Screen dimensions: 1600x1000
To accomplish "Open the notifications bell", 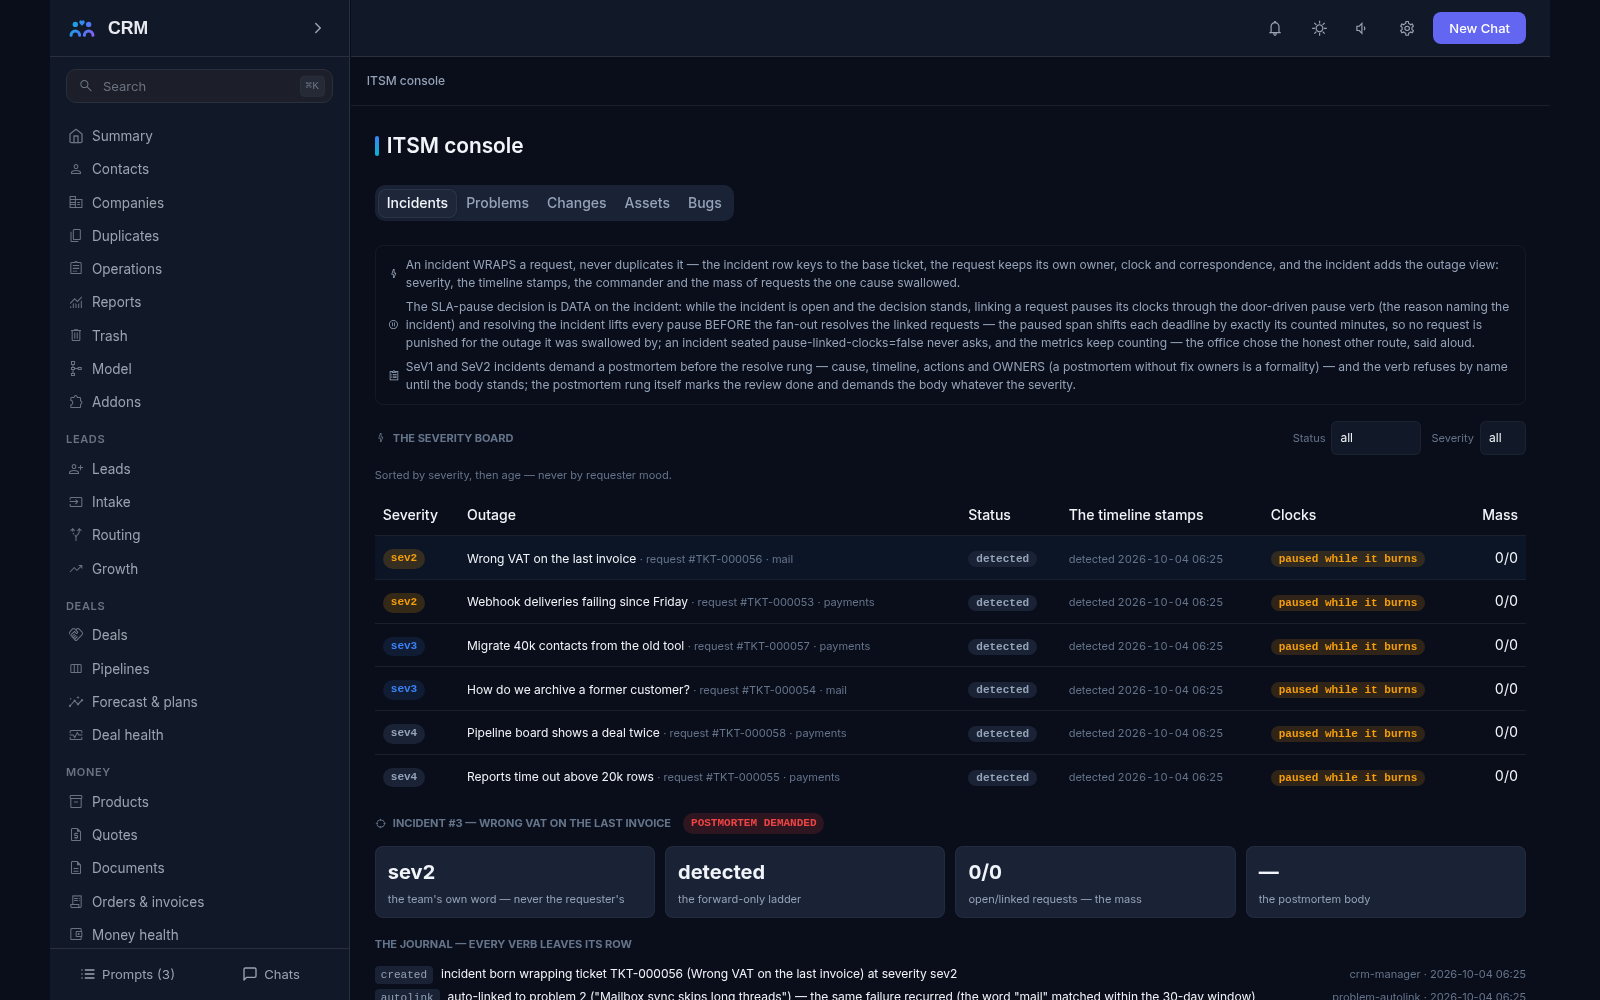I will pyautogui.click(x=1275, y=28).
